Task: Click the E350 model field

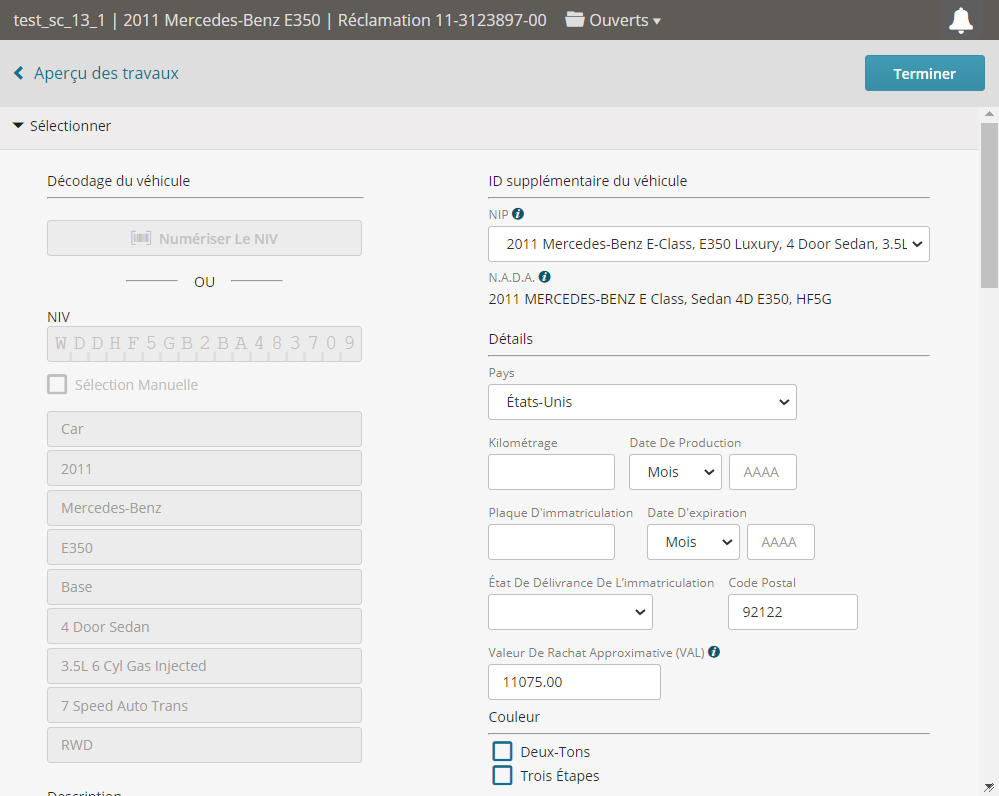Action: point(205,547)
